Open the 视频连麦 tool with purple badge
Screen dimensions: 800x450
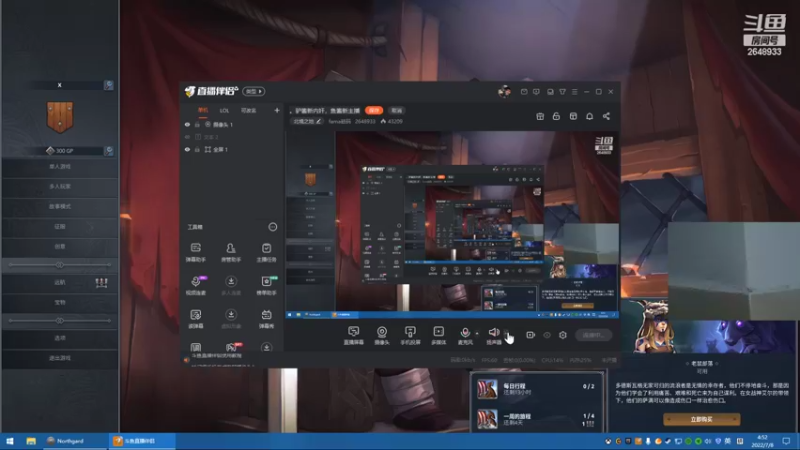point(195,285)
